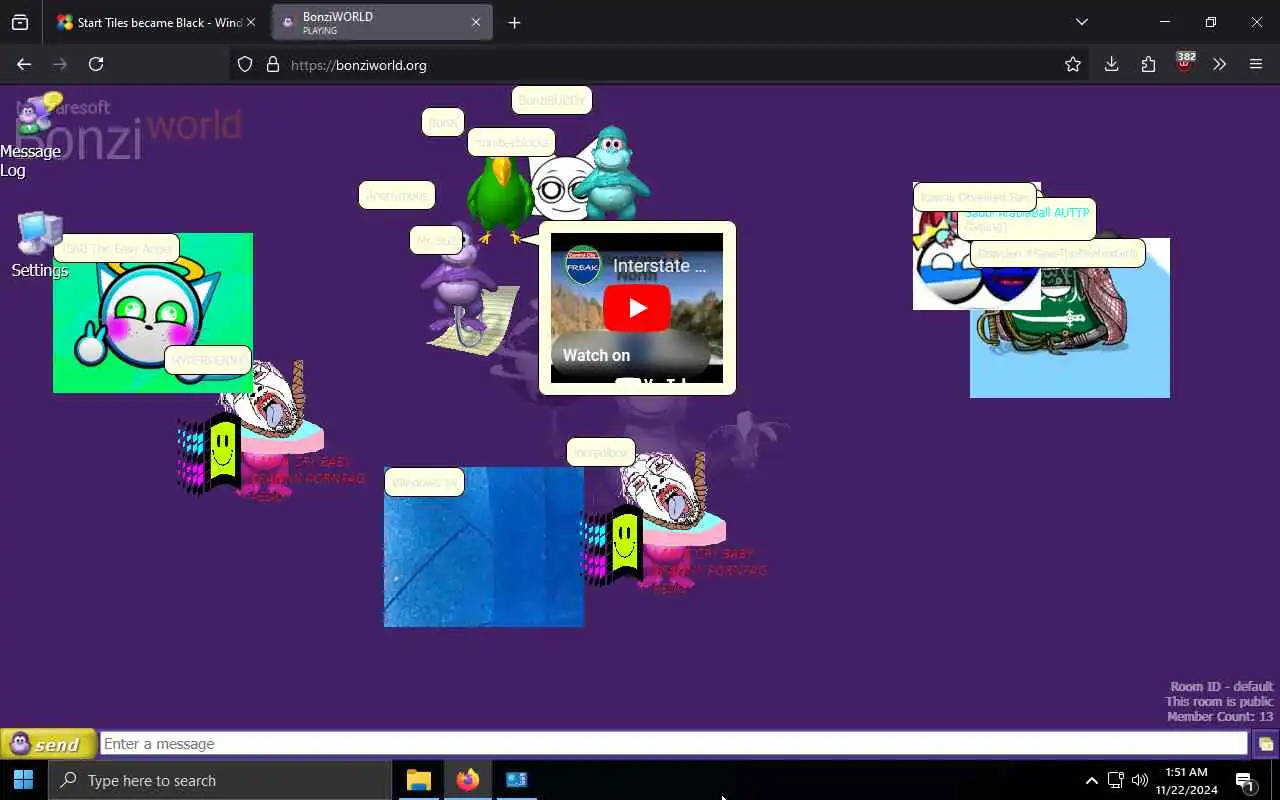Click the icon right of message field
Viewport: 1280px width, 800px height.
tap(1265, 744)
